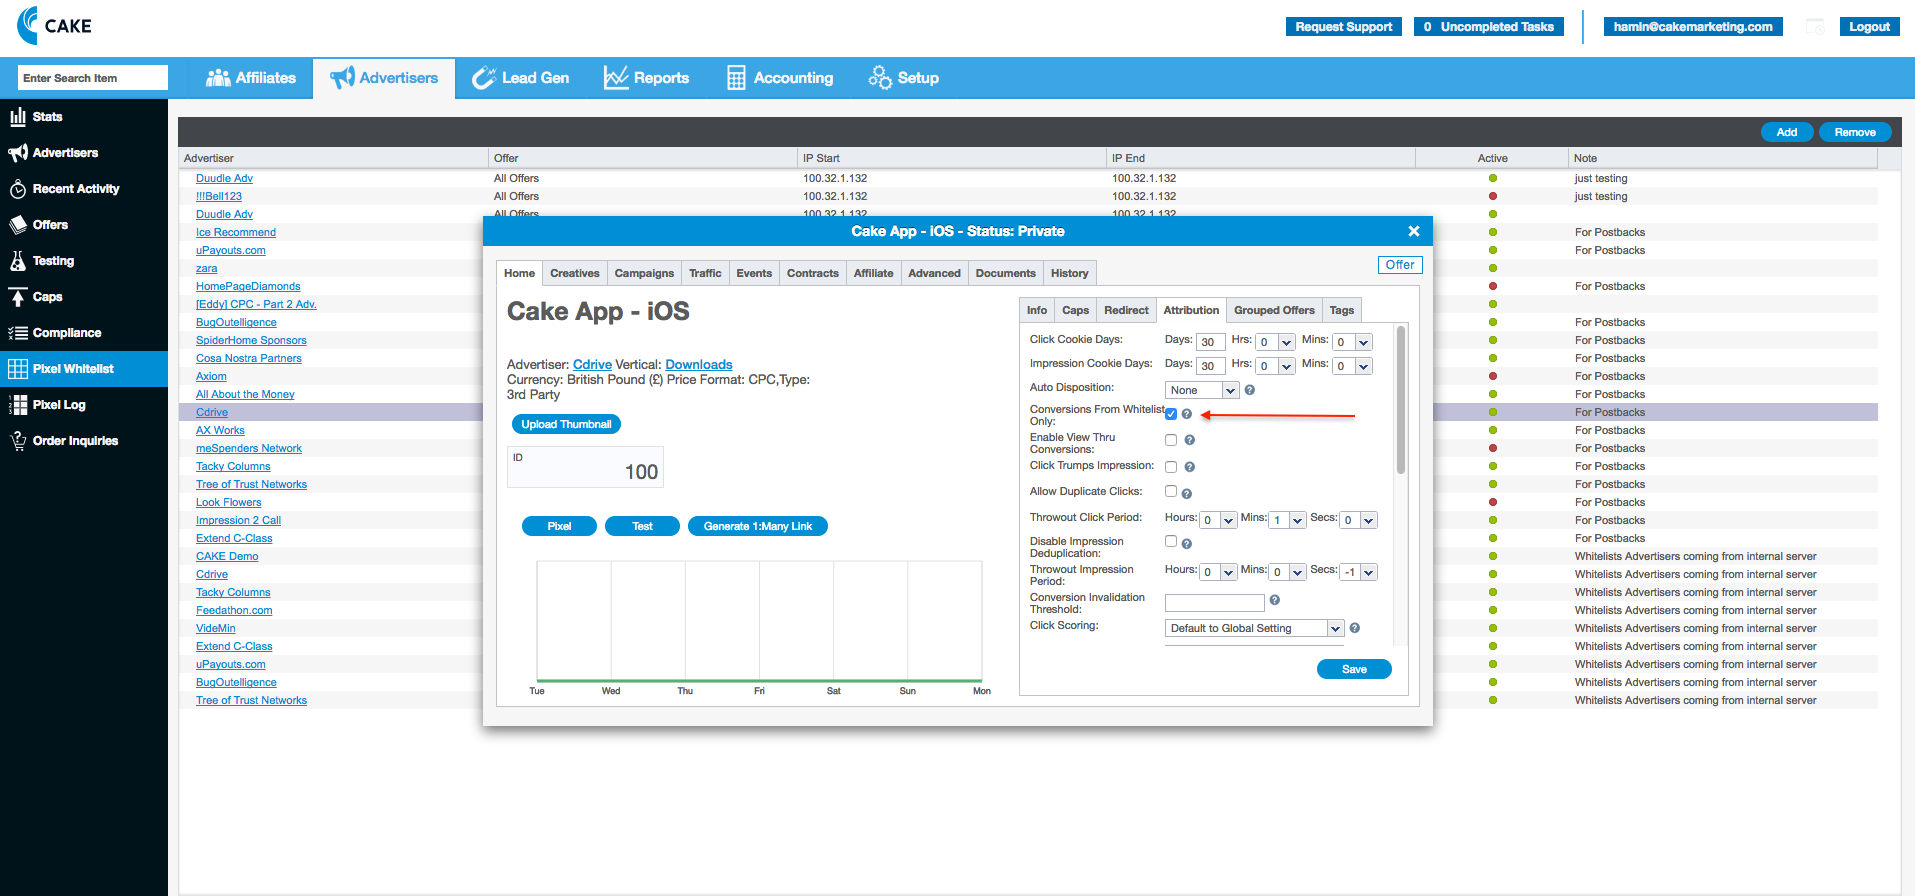This screenshot has width=1915, height=896.
Task: Click the Pixel button
Action: 559,526
